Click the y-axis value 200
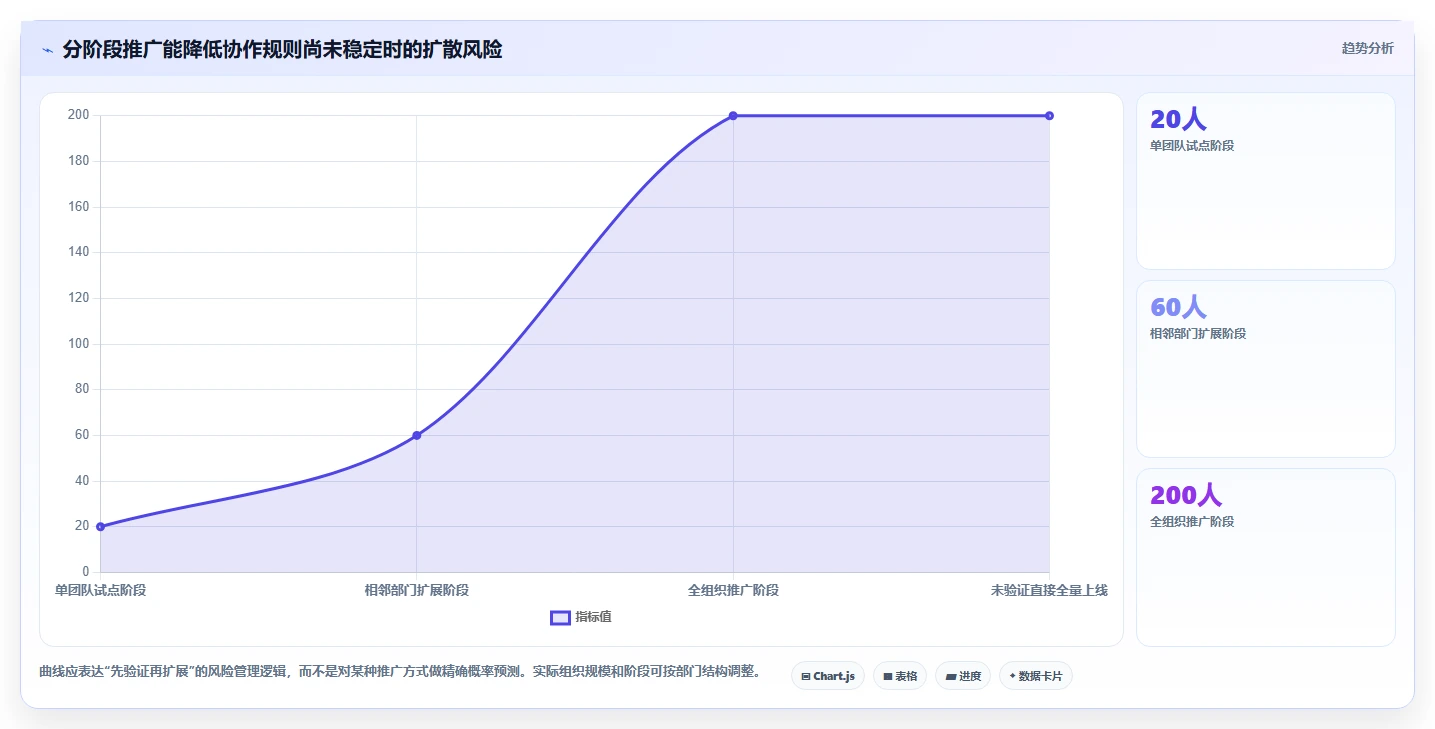The height and width of the screenshot is (729, 1435). tap(79, 115)
